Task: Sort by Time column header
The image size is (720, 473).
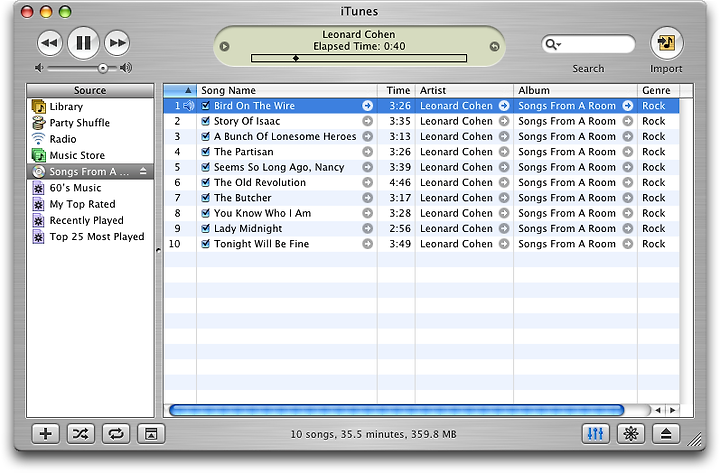Action: pyautogui.click(x=396, y=90)
